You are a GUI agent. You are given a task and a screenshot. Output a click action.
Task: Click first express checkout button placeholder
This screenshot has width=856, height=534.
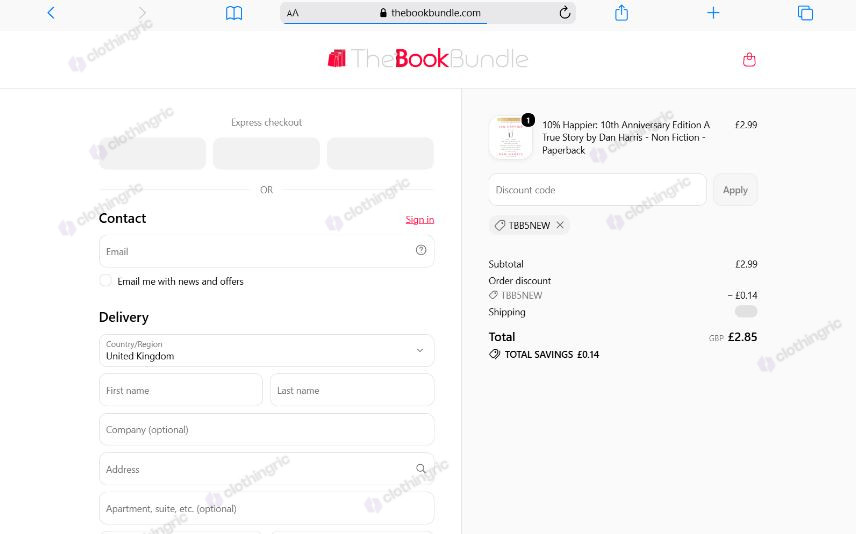tap(152, 153)
